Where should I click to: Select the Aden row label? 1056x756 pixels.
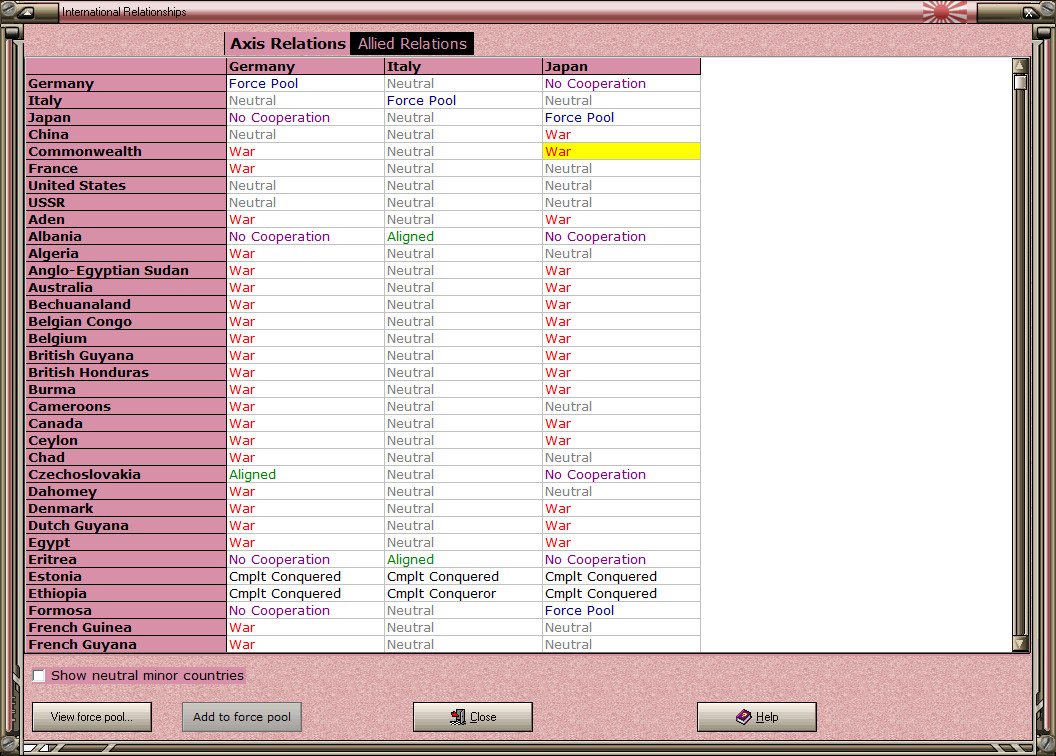tap(126, 219)
